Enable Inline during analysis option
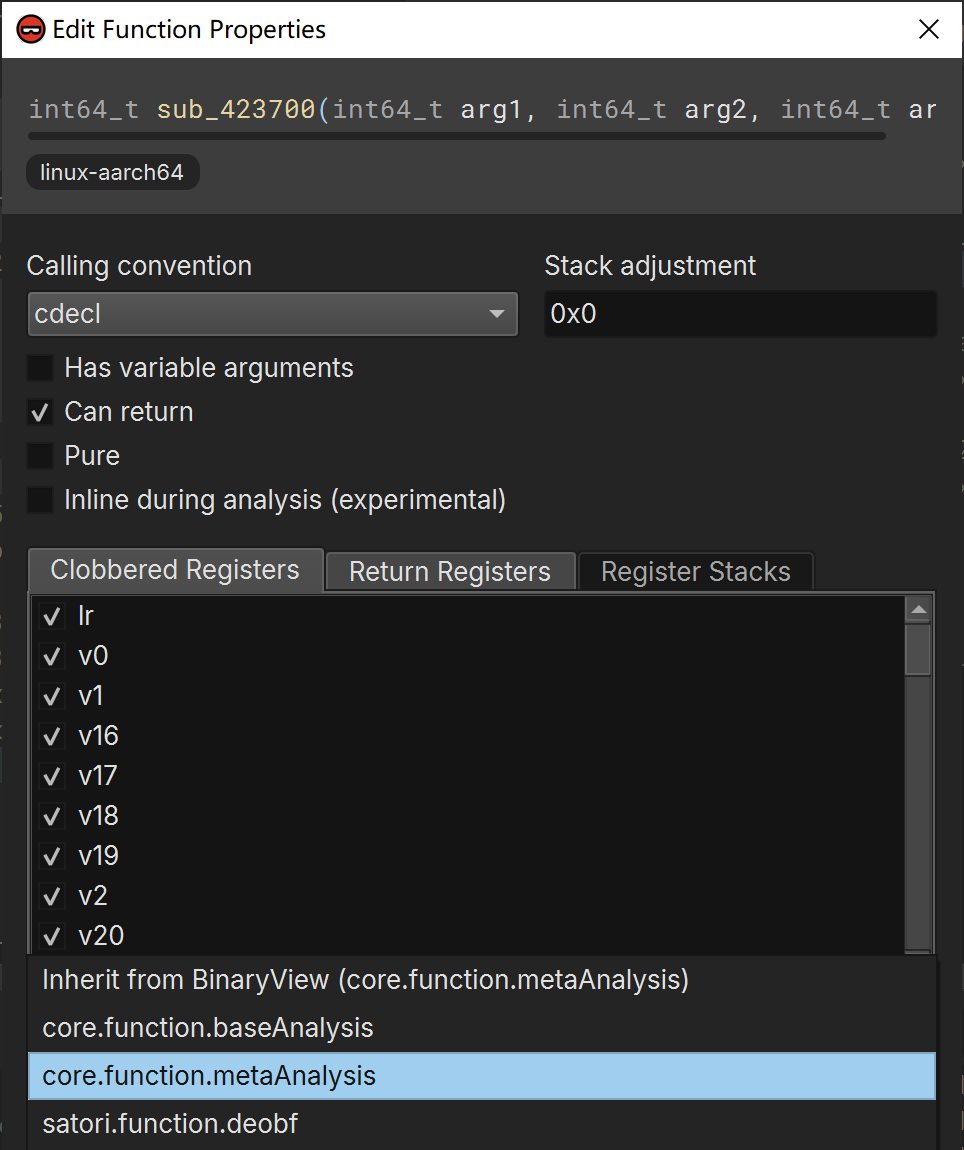Image resolution: width=964 pixels, height=1150 pixels. pos(40,500)
